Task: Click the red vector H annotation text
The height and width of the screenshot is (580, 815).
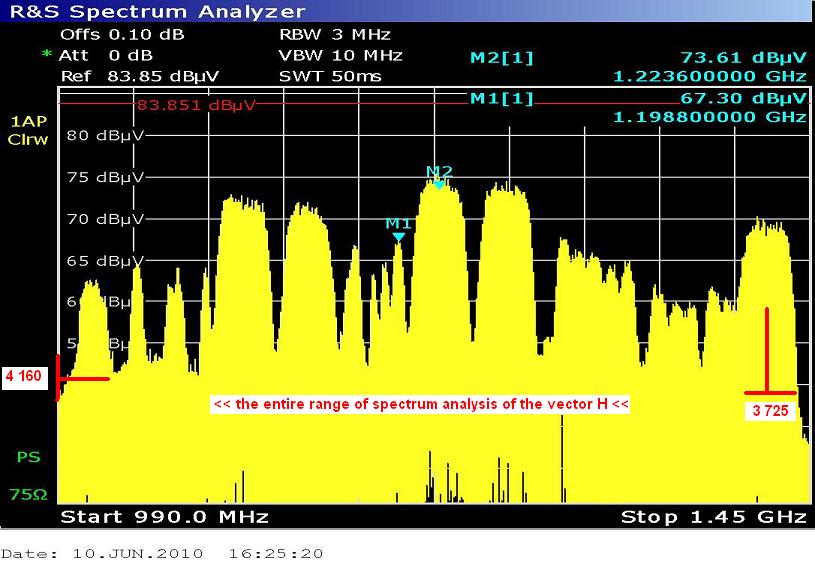Action: click(x=420, y=404)
